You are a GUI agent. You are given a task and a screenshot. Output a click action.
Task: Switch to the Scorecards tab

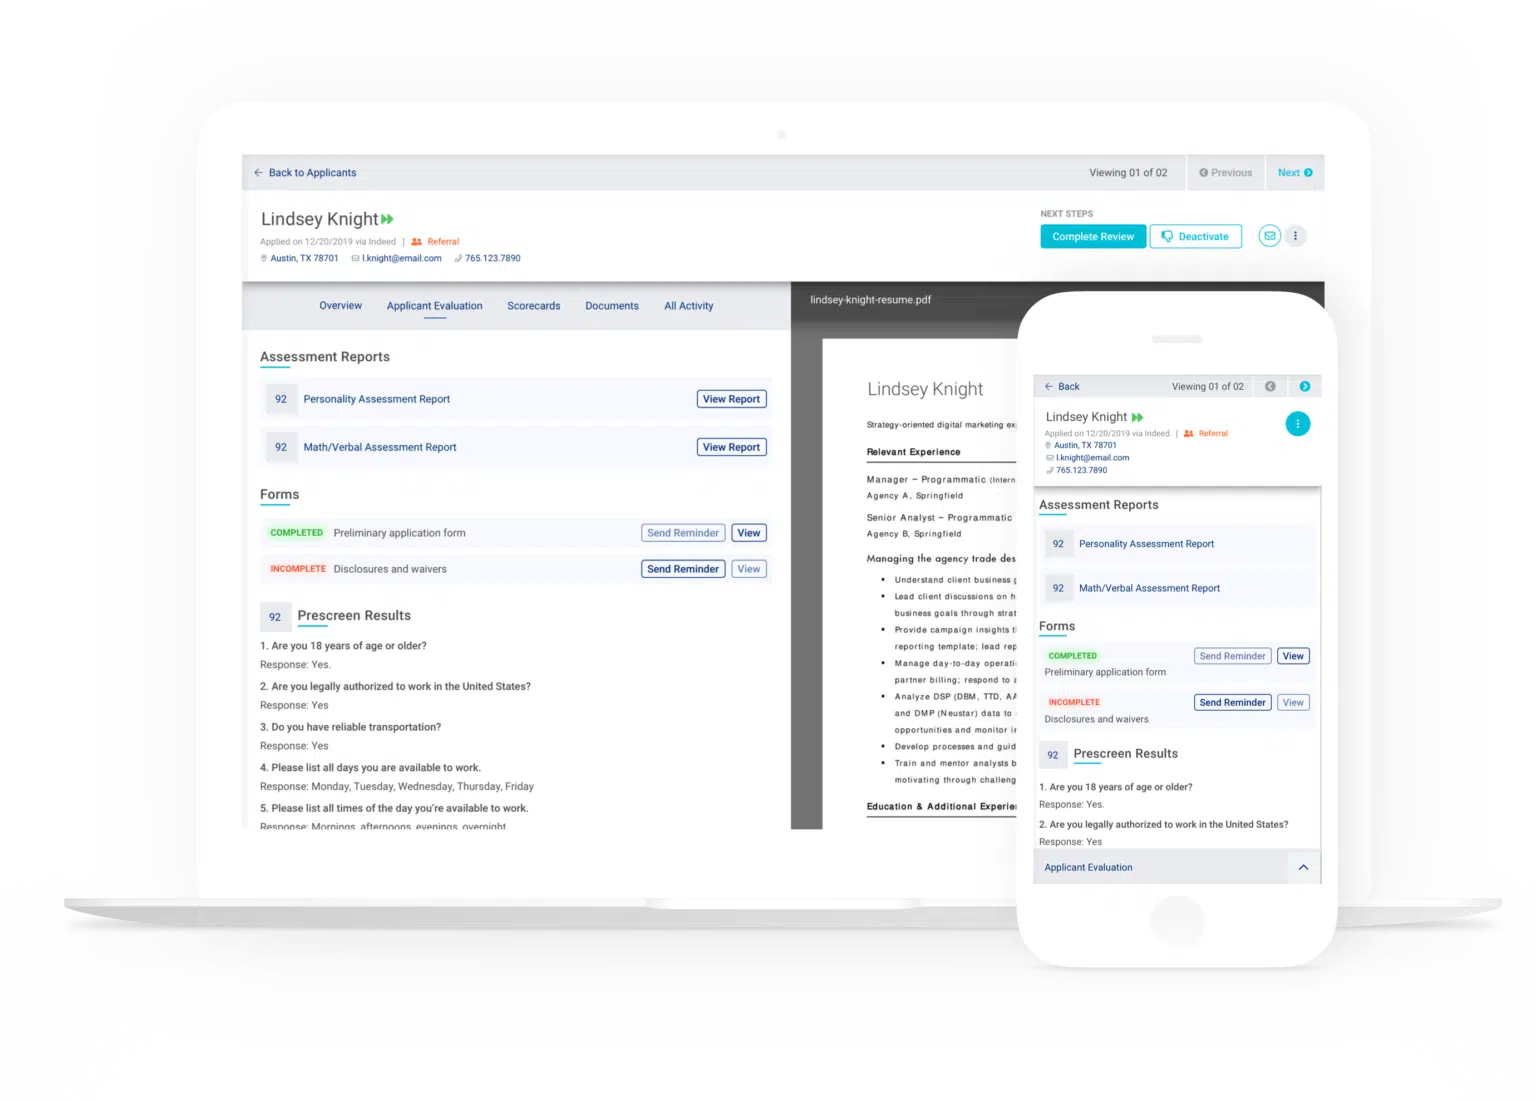[533, 306]
